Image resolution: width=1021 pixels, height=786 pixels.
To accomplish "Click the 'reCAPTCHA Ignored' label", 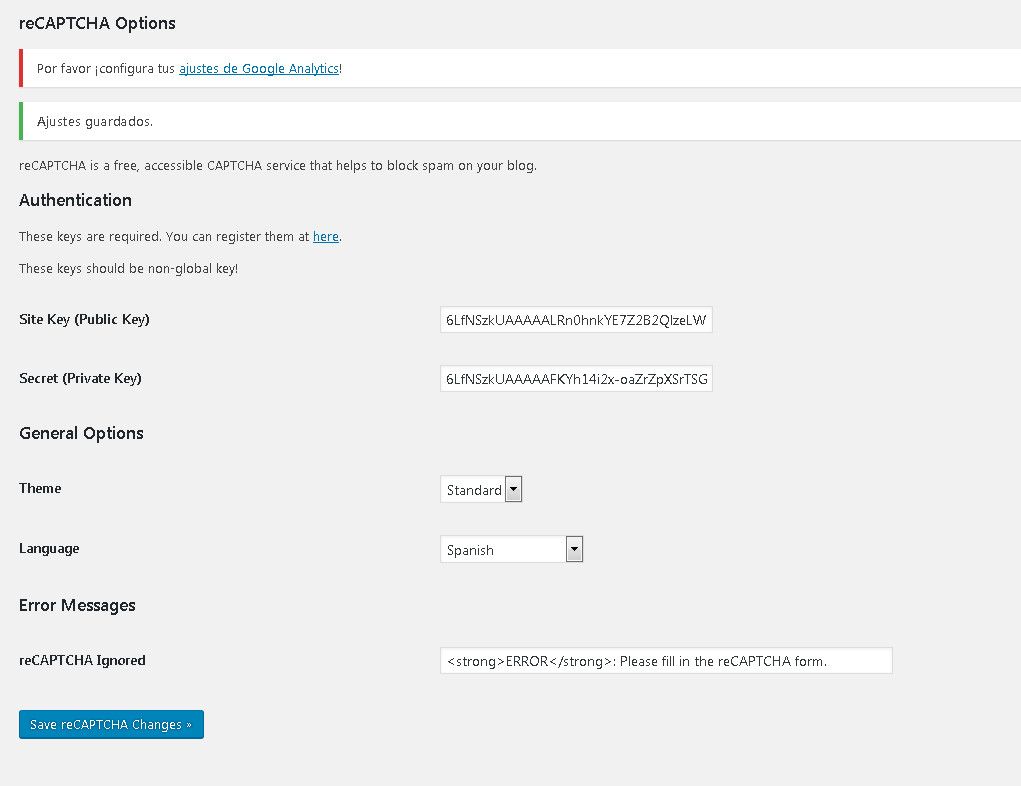I will click(x=82, y=660).
